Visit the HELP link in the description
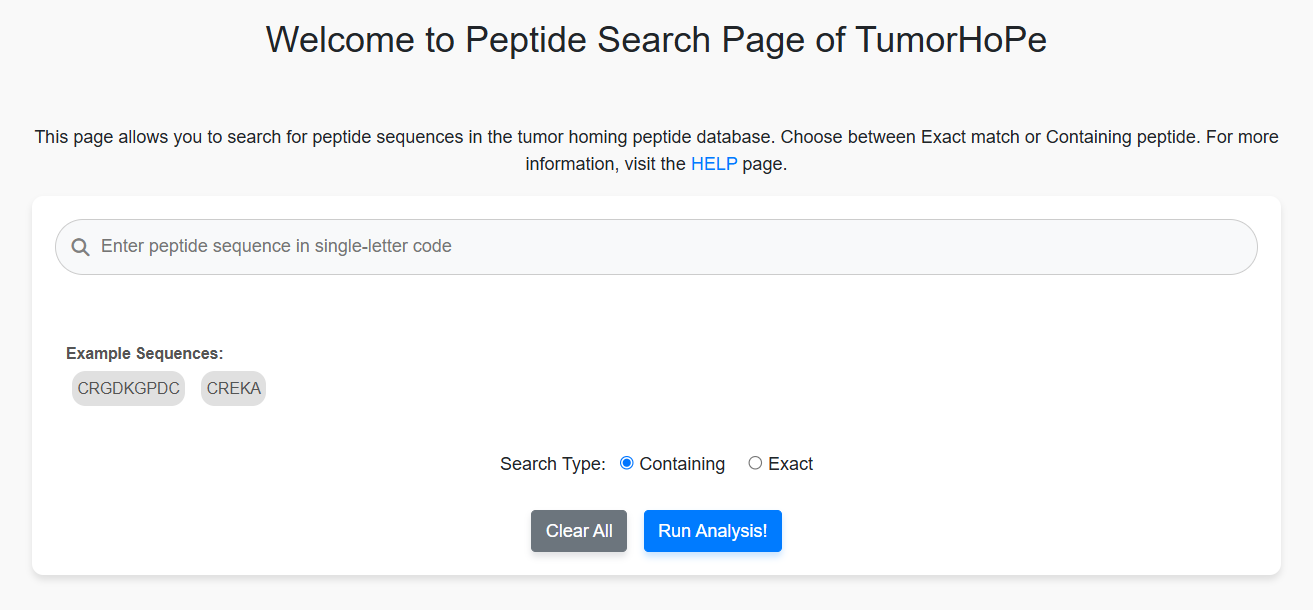1313x610 pixels. click(x=713, y=163)
